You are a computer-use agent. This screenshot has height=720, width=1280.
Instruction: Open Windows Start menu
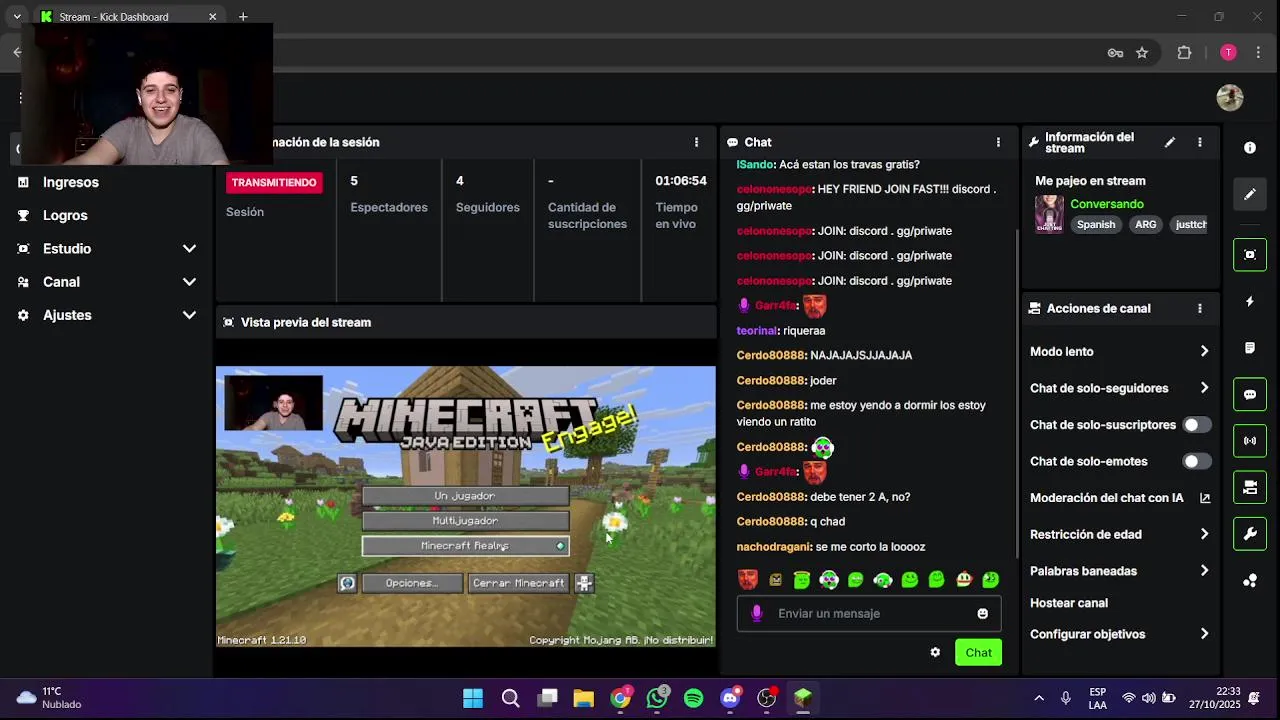pyautogui.click(x=473, y=698)
